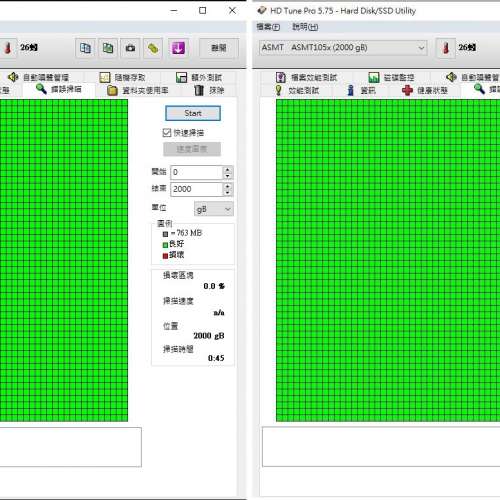This screenshot has width=500, height=500.
Task: Decrease the end value 2000 with the down arrow
Action: [x=227, y=192]
